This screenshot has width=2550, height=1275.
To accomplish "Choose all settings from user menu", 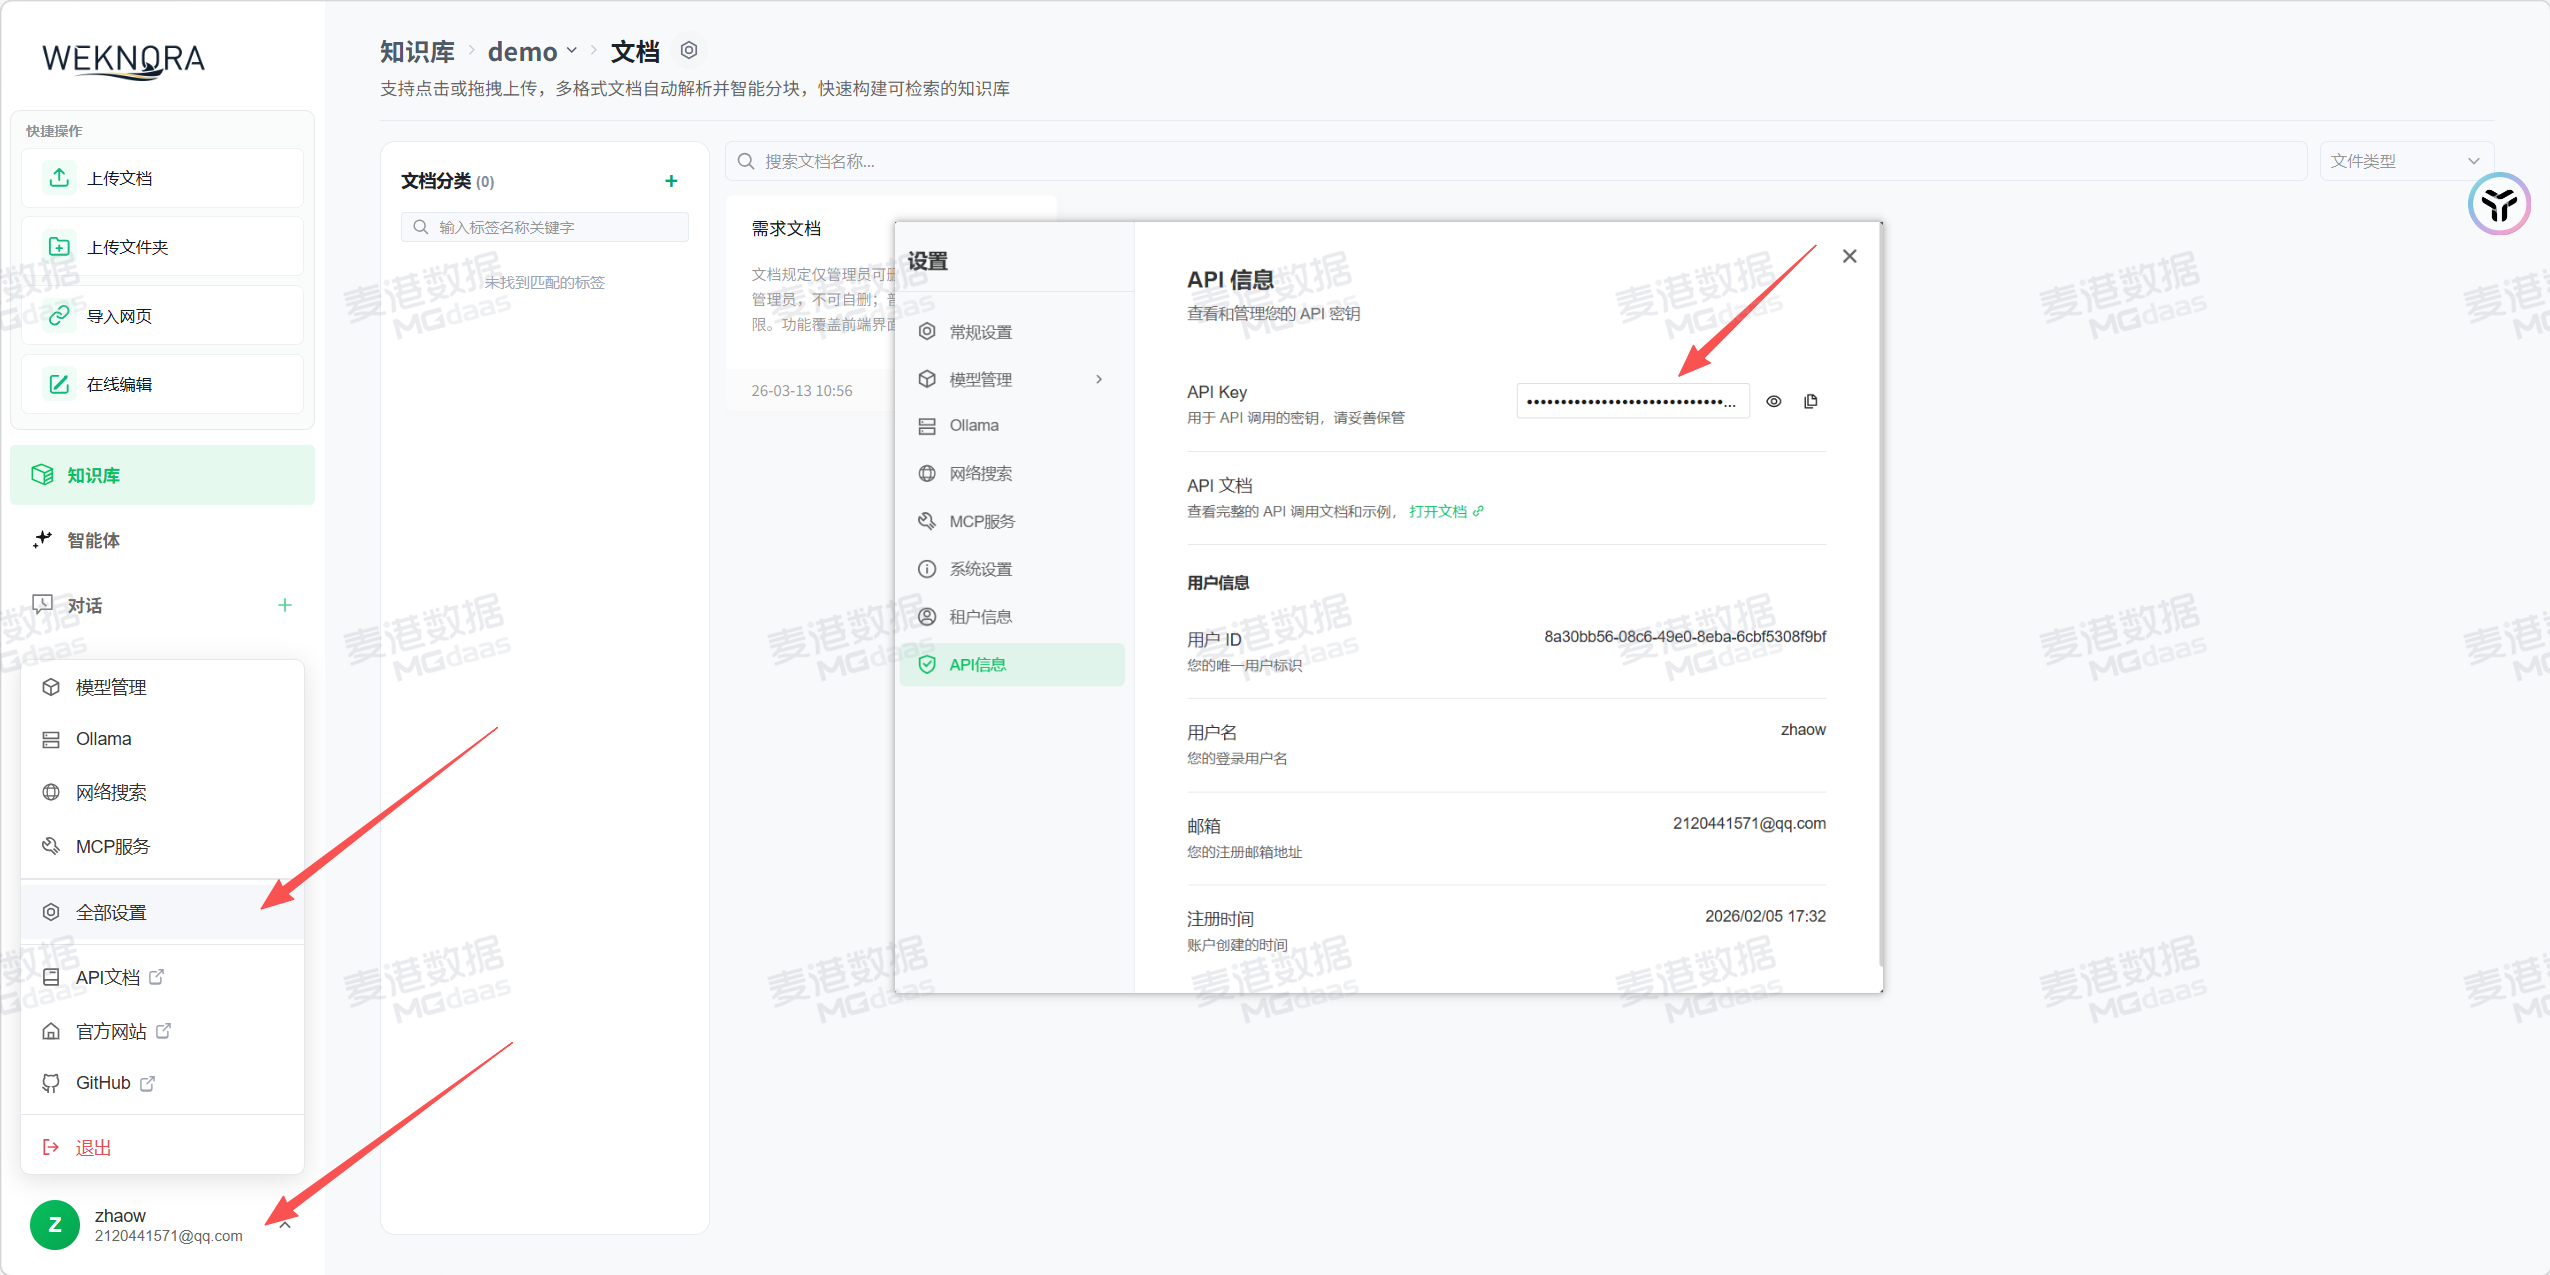I will (112, 912).
